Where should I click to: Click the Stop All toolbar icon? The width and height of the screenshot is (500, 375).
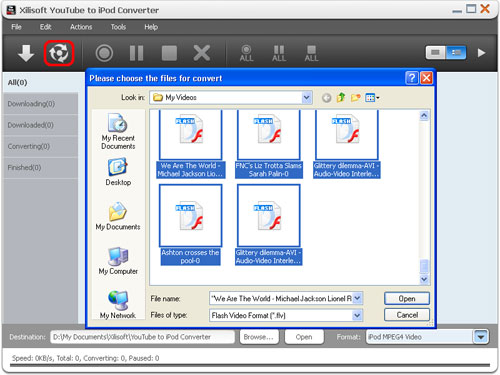pos(311,53)
